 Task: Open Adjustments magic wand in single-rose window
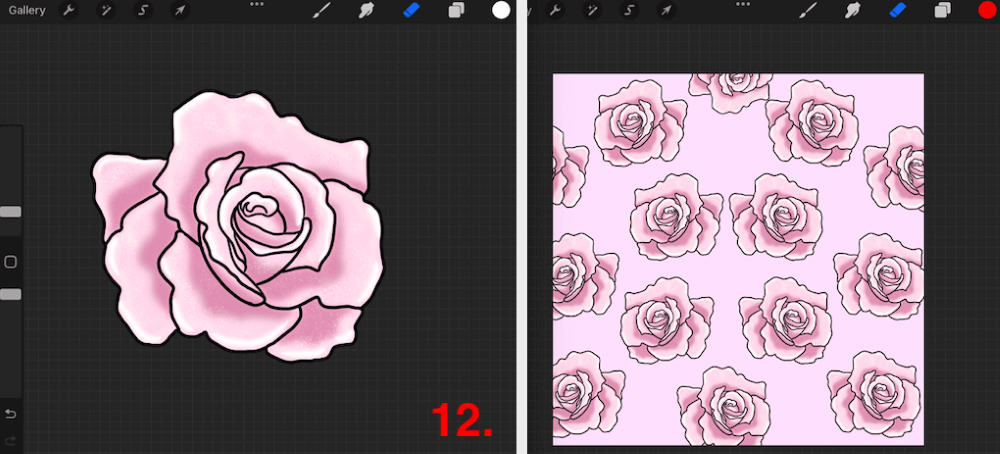click(x=106, y=10)
